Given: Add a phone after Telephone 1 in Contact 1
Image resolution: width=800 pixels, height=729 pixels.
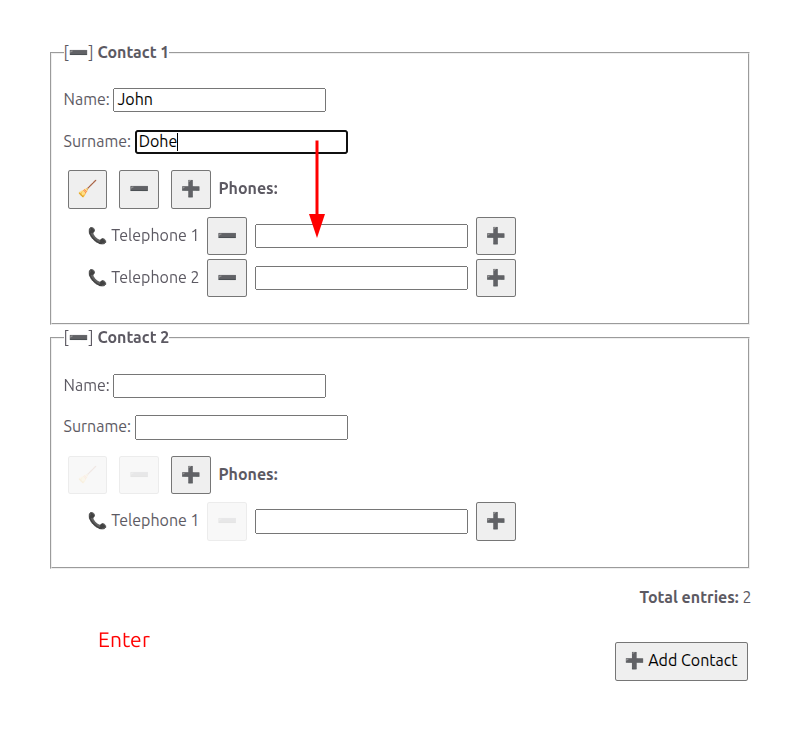Looking at the screenshot, I should point(496,235).
